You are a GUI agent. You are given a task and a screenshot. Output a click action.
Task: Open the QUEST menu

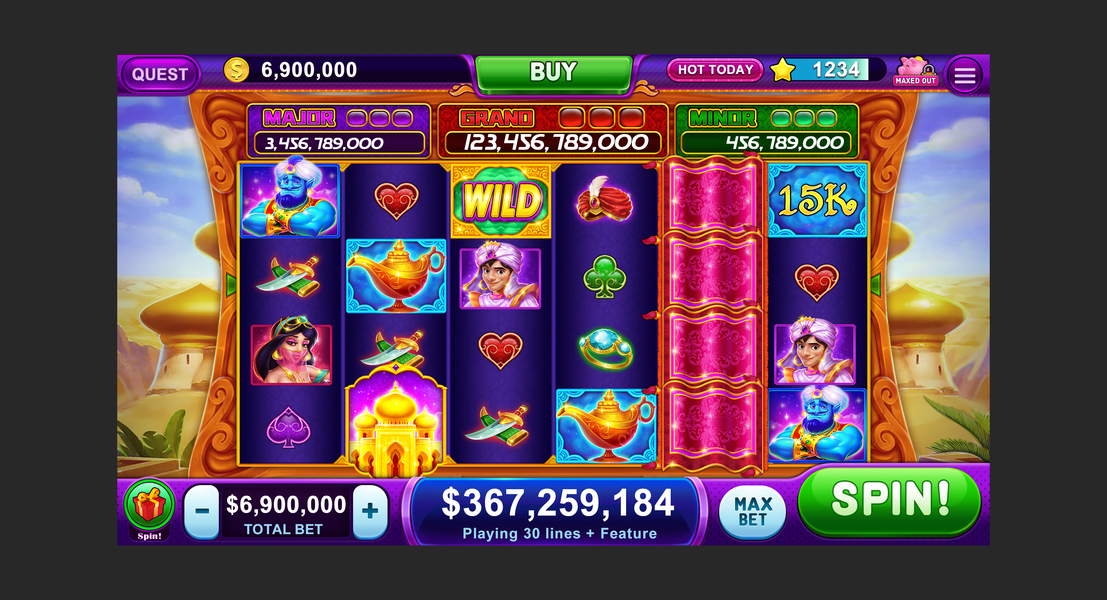(160, 74)
